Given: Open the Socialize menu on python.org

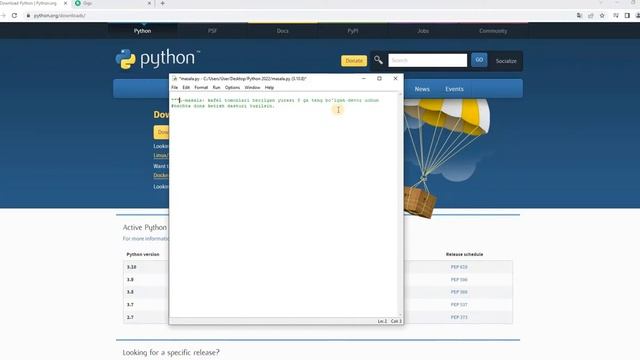Looking at the screenshot, I should coord(506,61).
